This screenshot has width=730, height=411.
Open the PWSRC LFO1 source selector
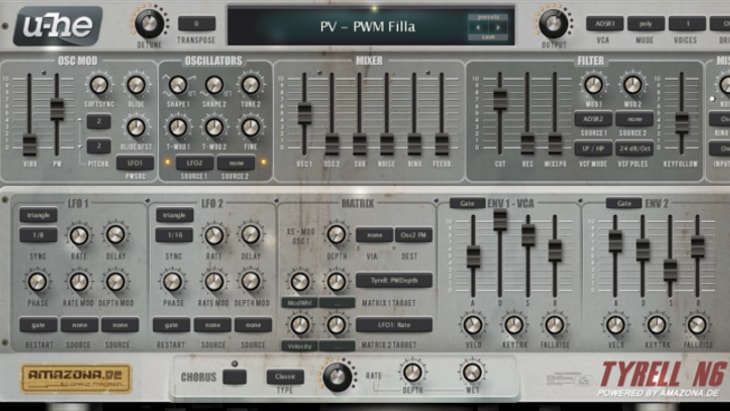[135, 163]
